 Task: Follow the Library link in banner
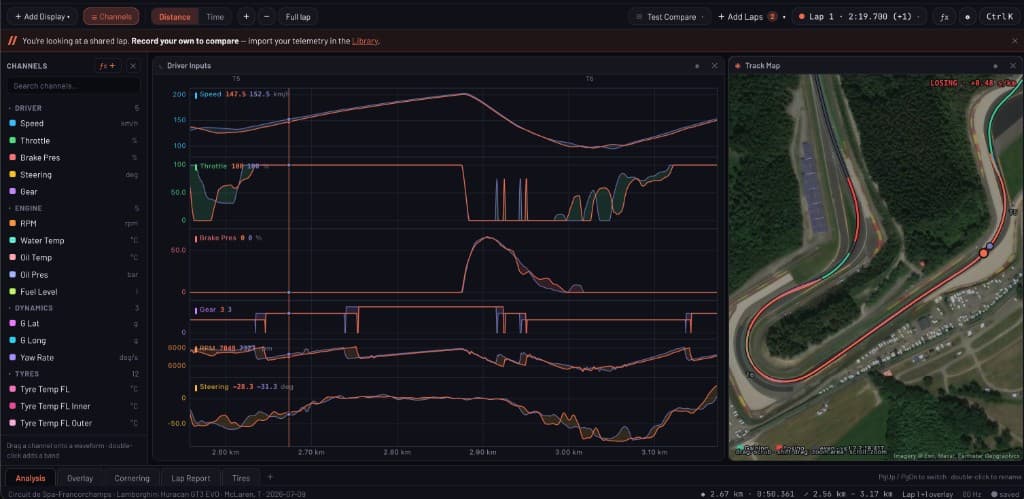pos(365,40)
